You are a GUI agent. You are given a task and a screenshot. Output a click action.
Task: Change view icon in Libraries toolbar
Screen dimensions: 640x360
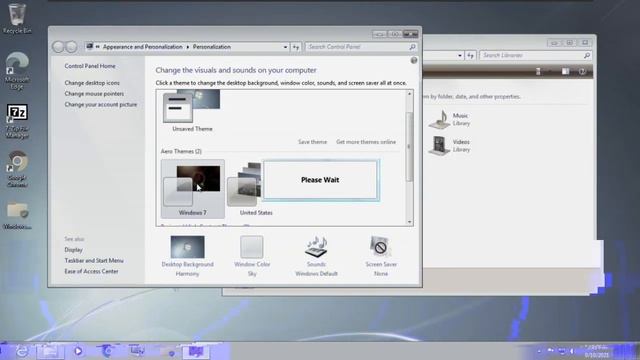[x=538, y=71]
